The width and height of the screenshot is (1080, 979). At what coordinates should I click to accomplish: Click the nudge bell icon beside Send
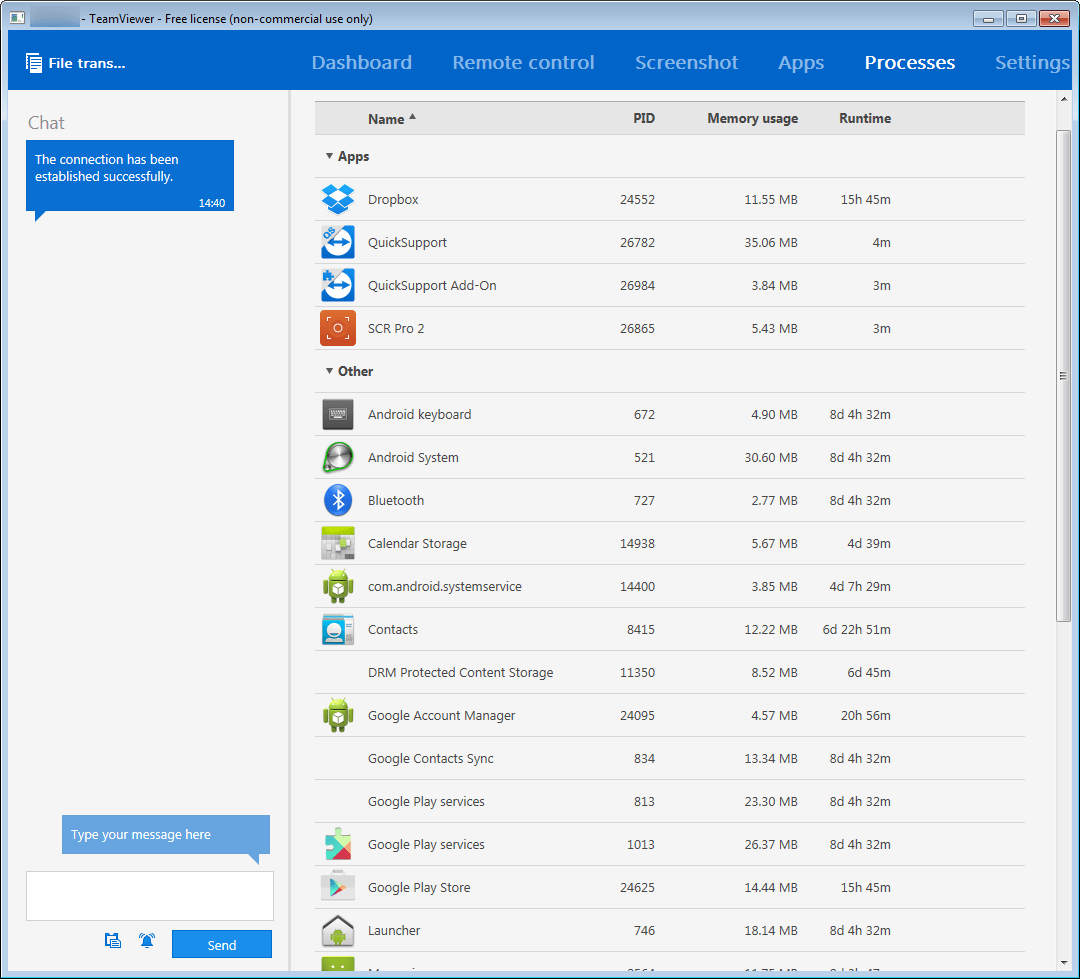147,940
